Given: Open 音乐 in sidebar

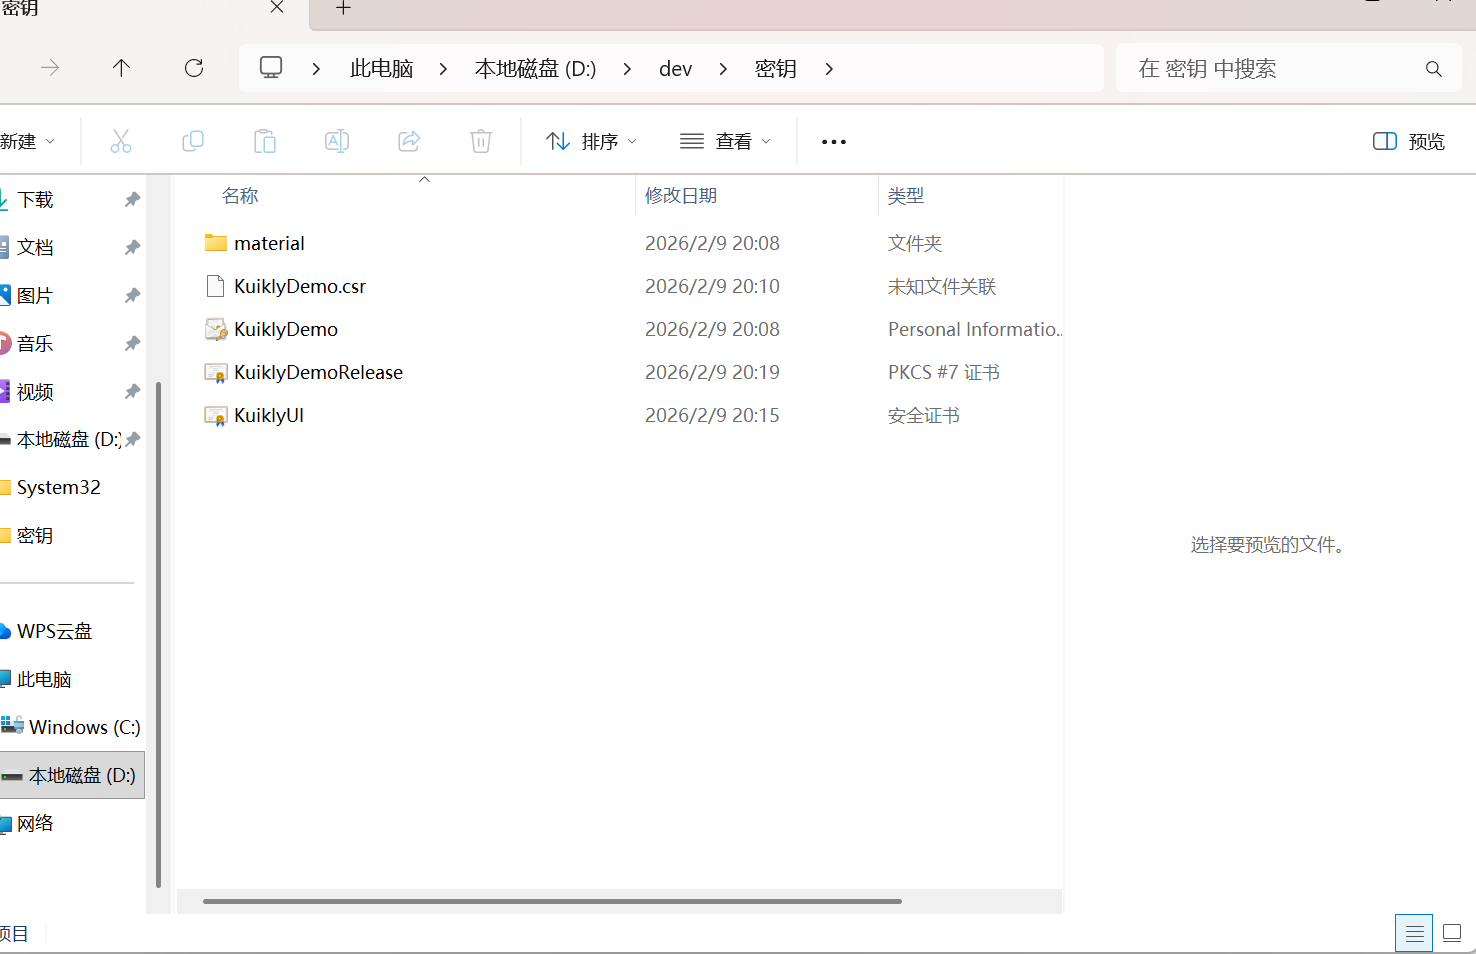Looking at the screenshot, I should pyautogui.click(x=35, y=344).
